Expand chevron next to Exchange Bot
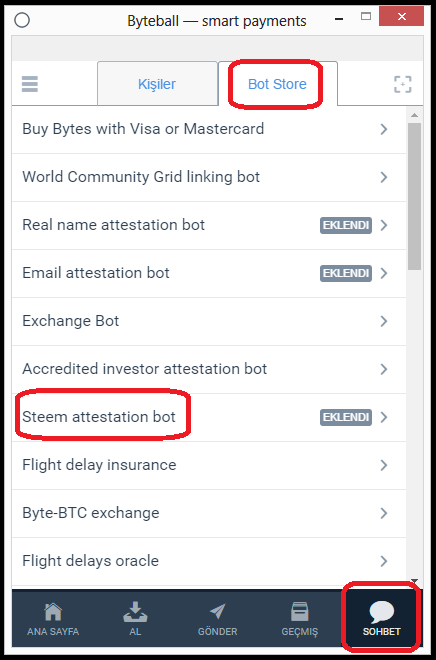436x660 pixels. [383, 321]
